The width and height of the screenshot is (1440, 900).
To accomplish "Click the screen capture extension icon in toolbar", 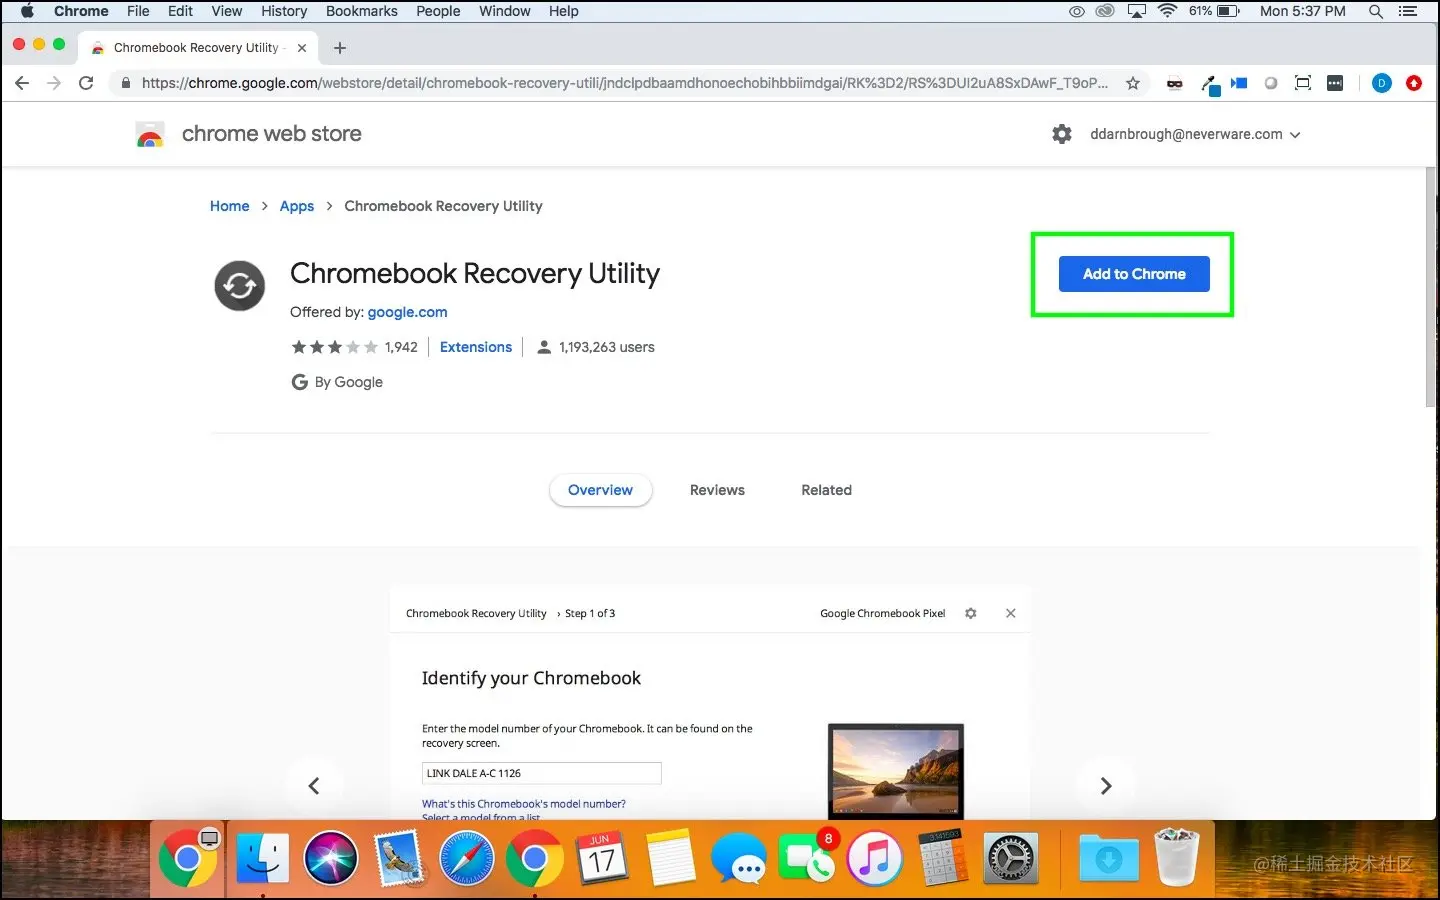I will pos(1303,83).
